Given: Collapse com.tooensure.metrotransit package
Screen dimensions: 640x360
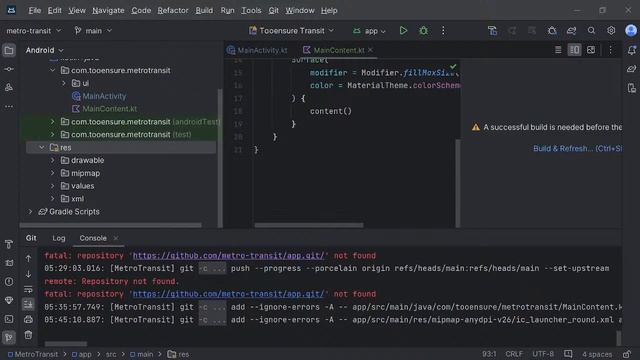Looking at the screenshot, I should [x=53, y=70].
